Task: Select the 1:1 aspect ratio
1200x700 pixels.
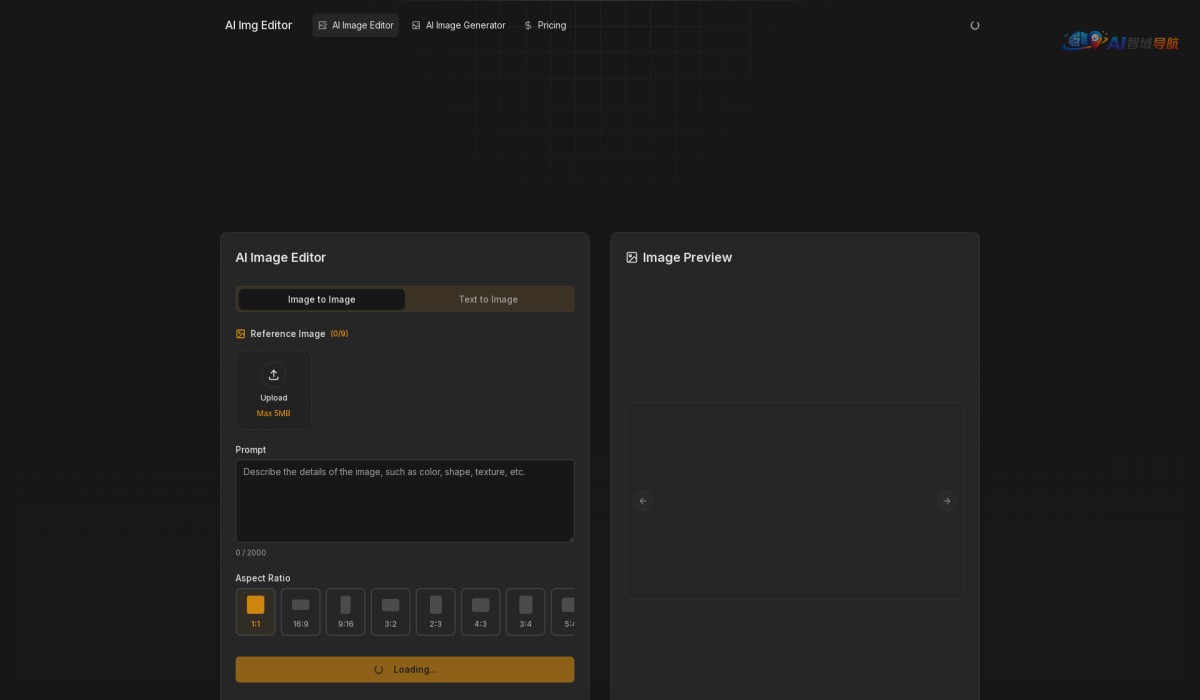Action: point(255,611)
